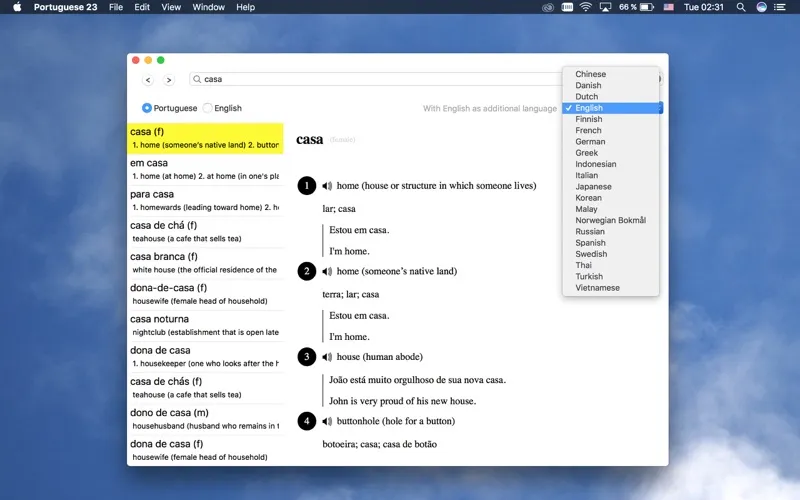Image resolution: width=800 pixels, height=500 pixels.
Task: Open the US flag input source menu
Action: click(x=668, y=7)
